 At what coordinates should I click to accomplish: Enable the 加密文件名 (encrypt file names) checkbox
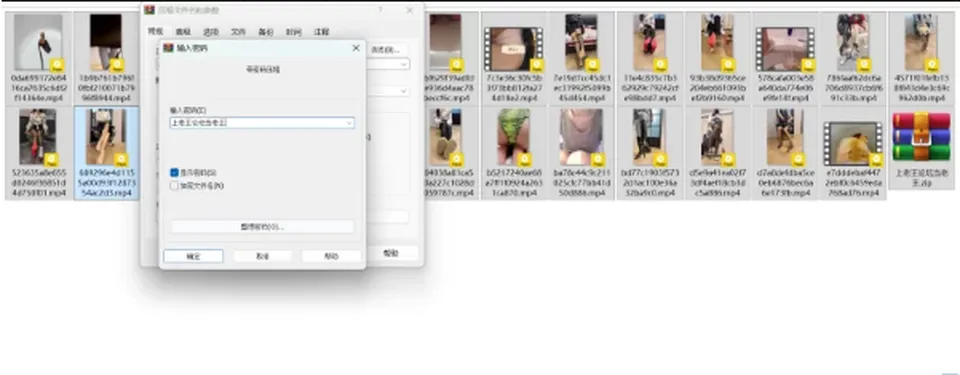174,186
